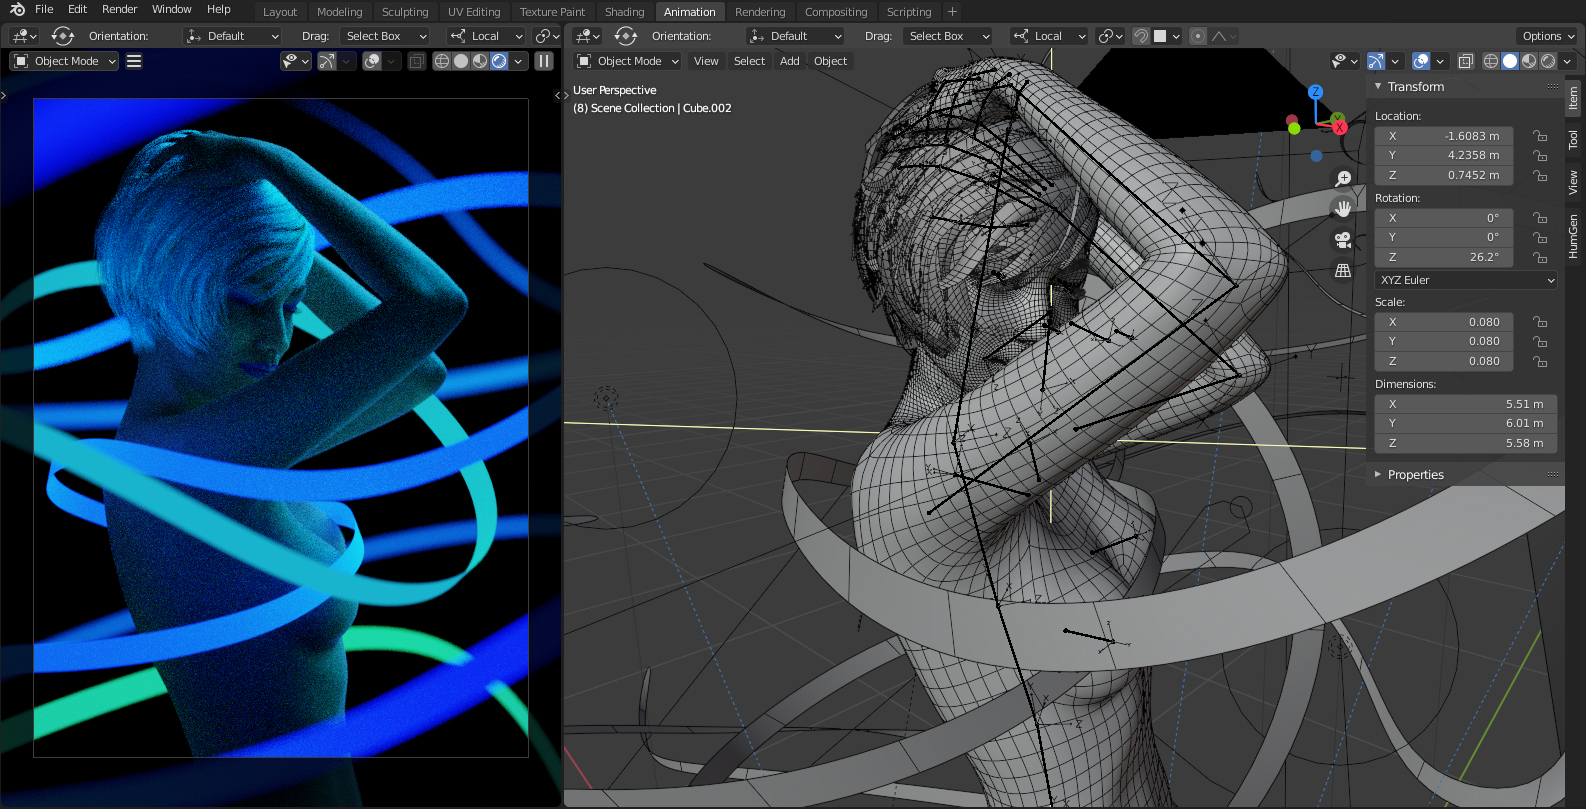Click the pan hand icon in viewport
The width and height of the screenshot is (1586, 809).
pyautogui.click(x=1343, y=208)
